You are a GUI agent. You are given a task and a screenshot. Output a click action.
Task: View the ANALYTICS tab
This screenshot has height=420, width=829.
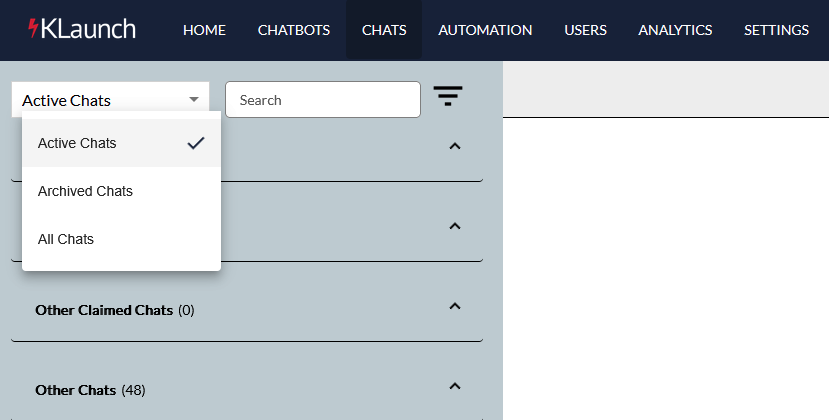tap(675, 30)
